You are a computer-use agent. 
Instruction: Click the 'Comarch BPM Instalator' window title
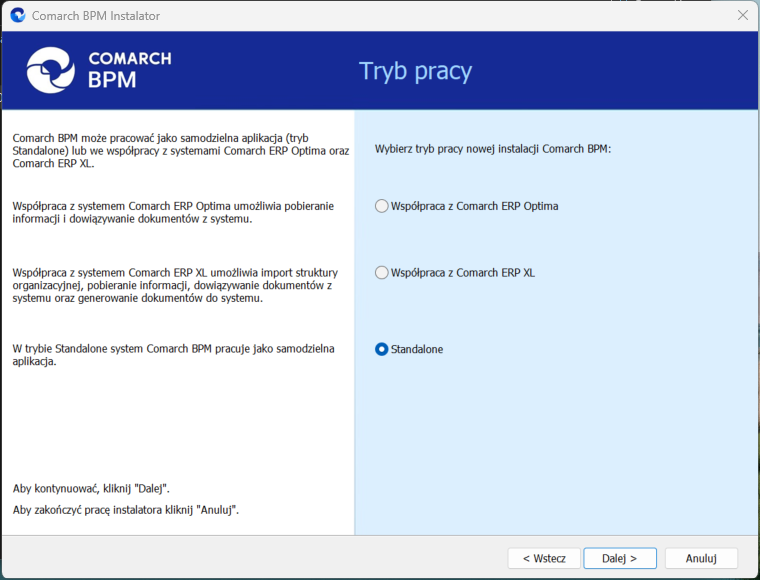pyautogui.click(x=96, y=16)
